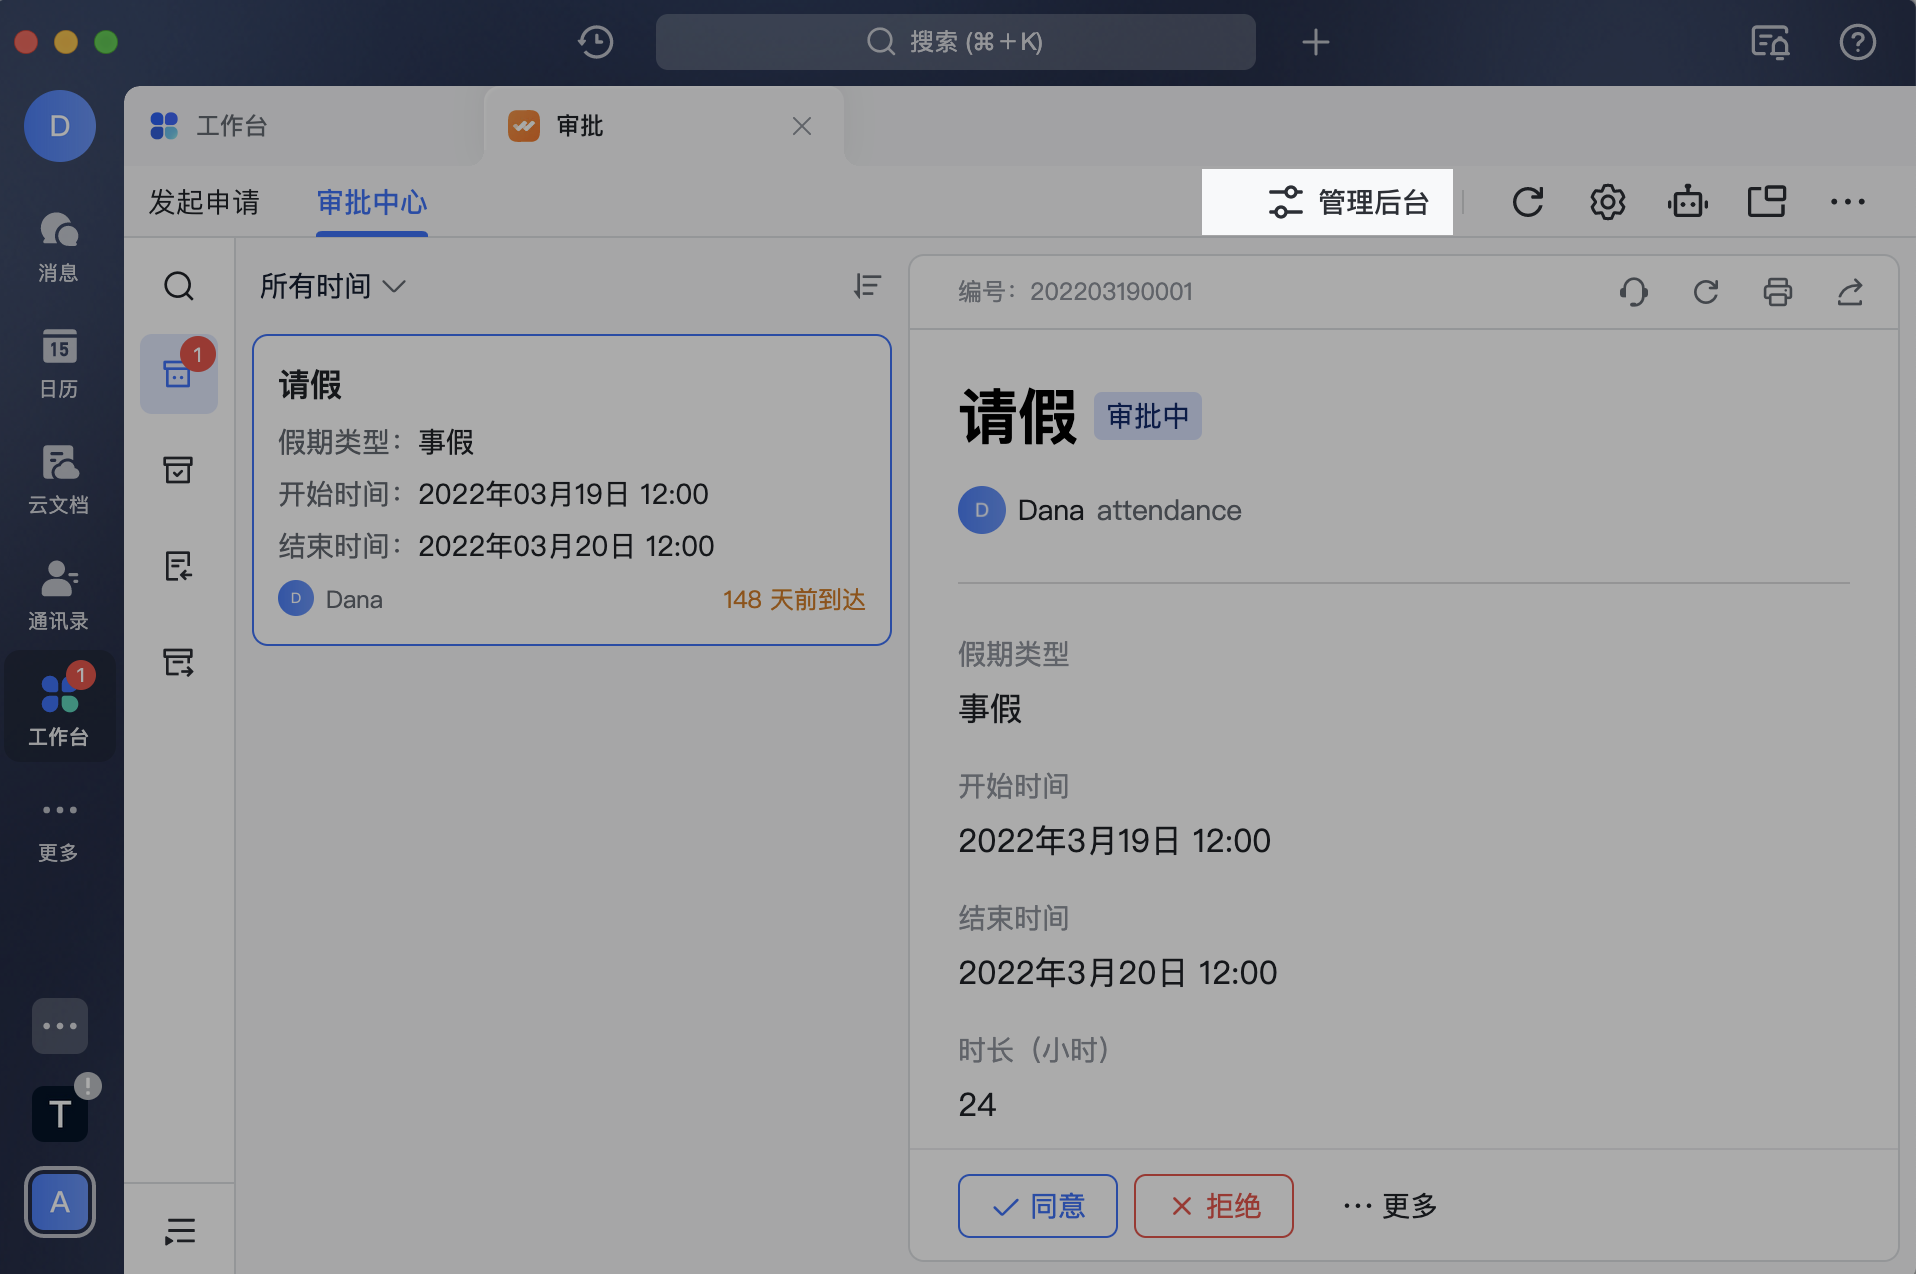The width and height of the screenshot is (1916, 1274).
Task: Click the search icon in approval panel
Action: 179,287
